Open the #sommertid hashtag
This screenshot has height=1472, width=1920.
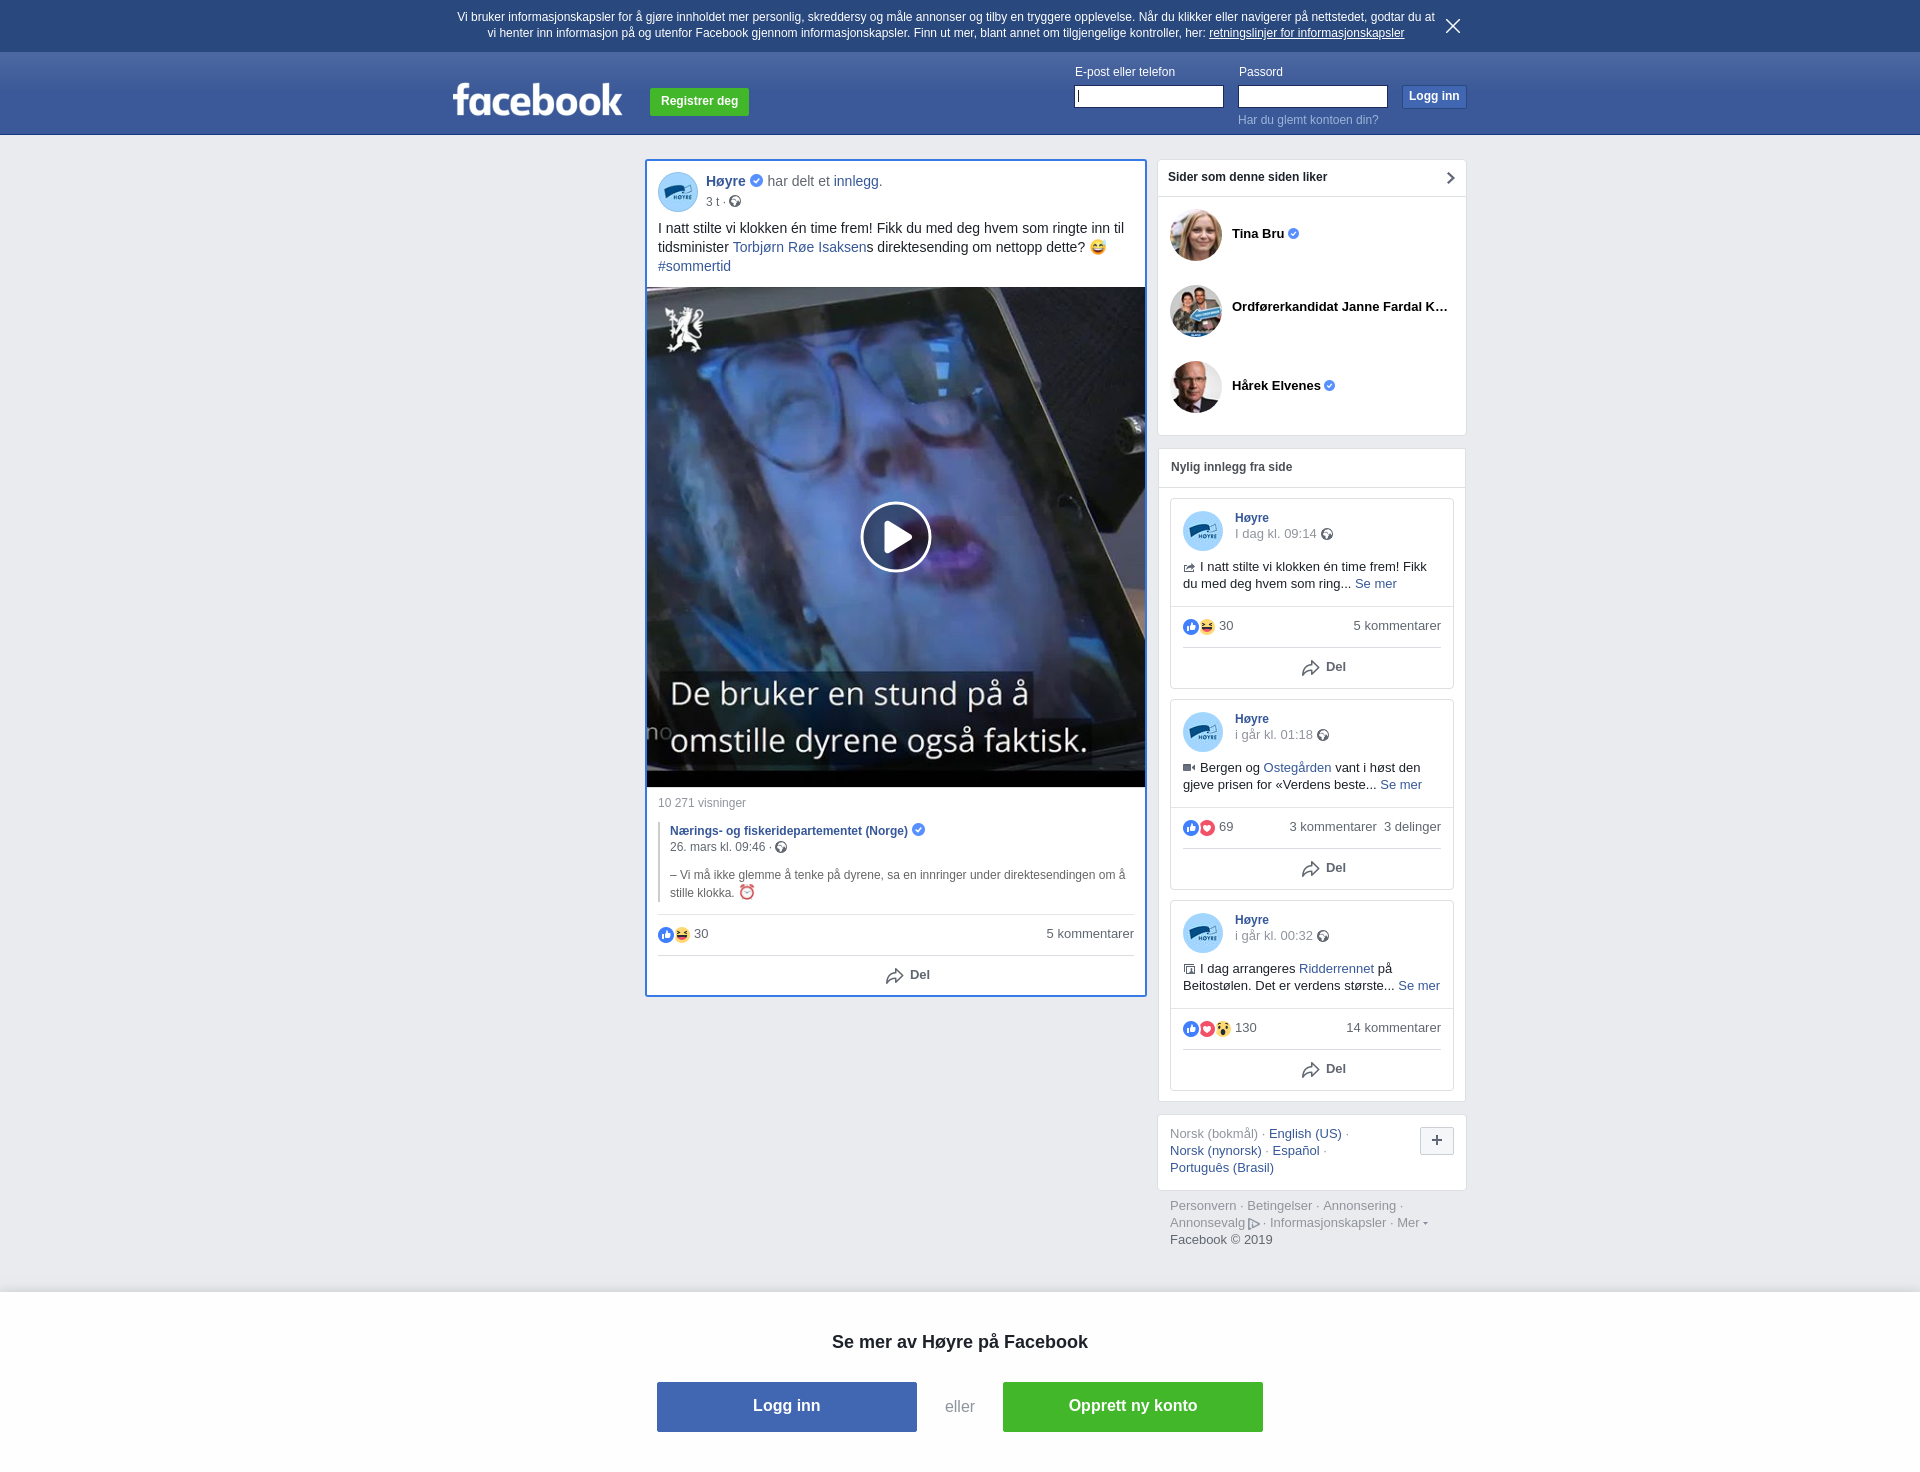[694, 266]
